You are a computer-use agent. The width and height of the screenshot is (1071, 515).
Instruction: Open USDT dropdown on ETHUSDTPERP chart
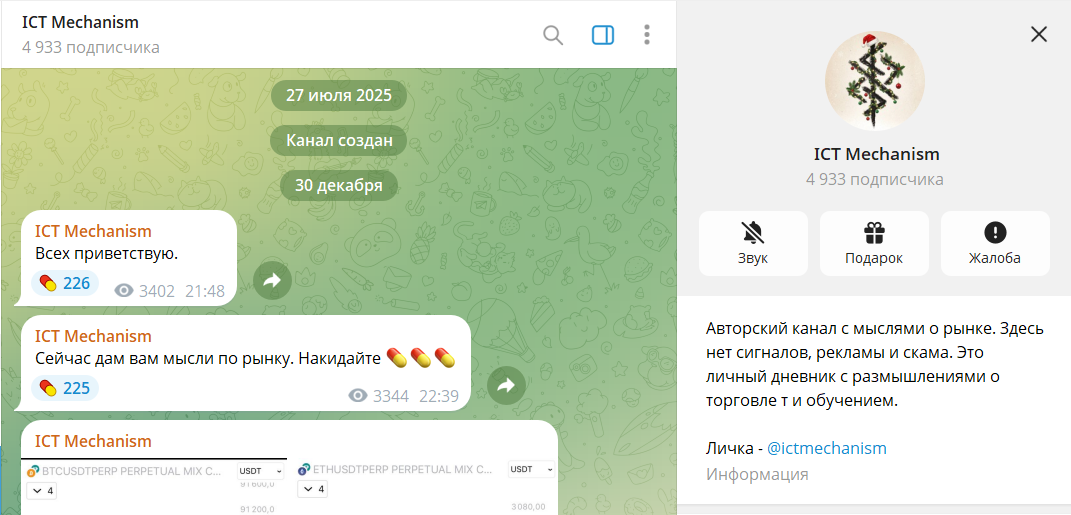531,469
